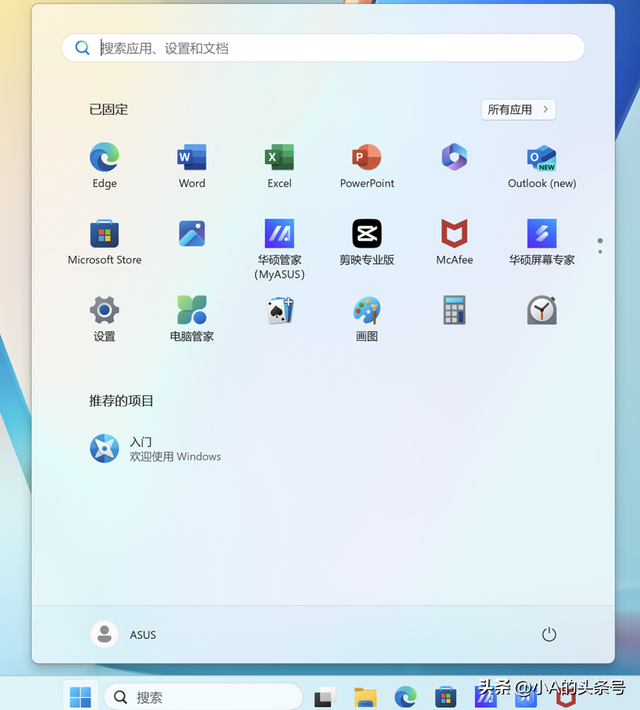
Task: Open the power options button
Action: point(549,634)
